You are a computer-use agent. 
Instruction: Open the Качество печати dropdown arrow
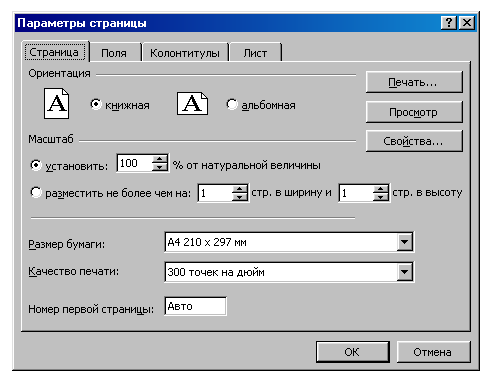click(x=405, y=272)
